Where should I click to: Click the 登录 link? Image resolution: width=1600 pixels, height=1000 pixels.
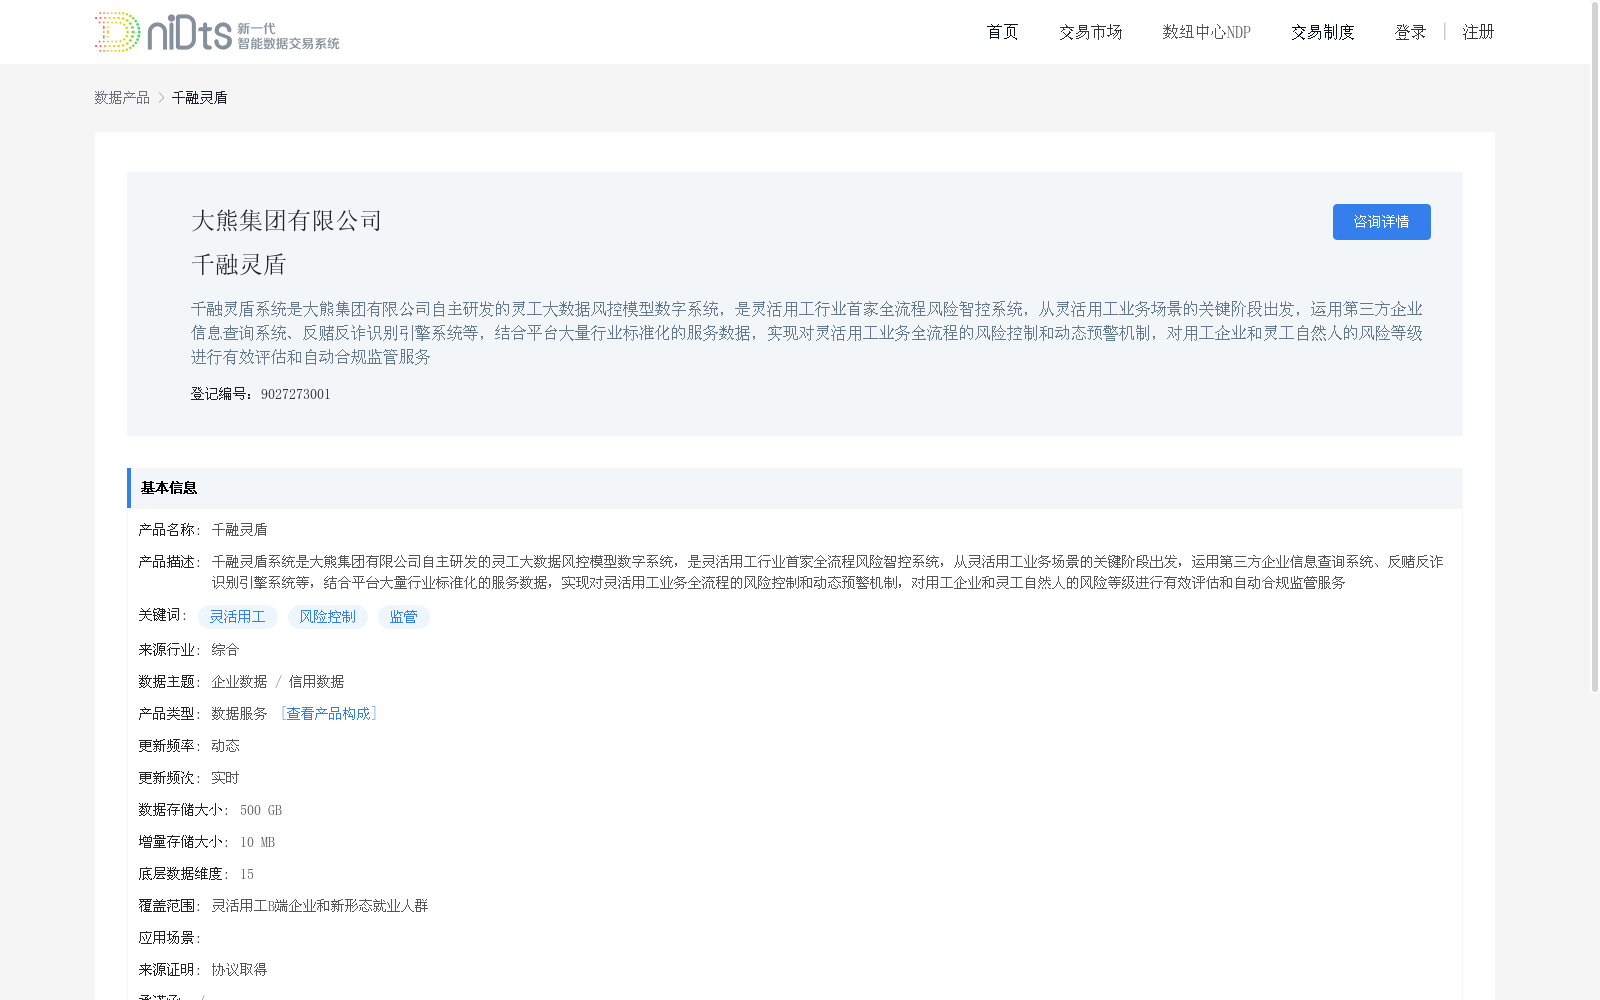(x=1410, y=32)
